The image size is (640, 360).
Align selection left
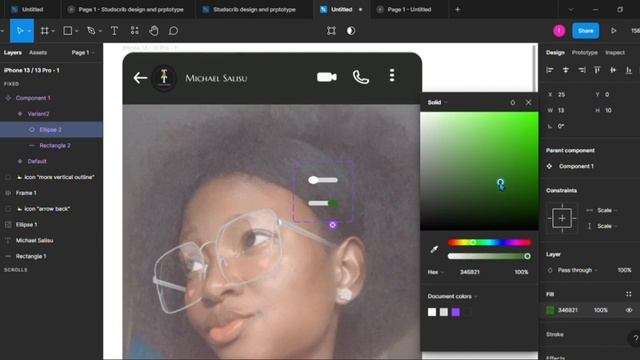(x=550, y=70)
